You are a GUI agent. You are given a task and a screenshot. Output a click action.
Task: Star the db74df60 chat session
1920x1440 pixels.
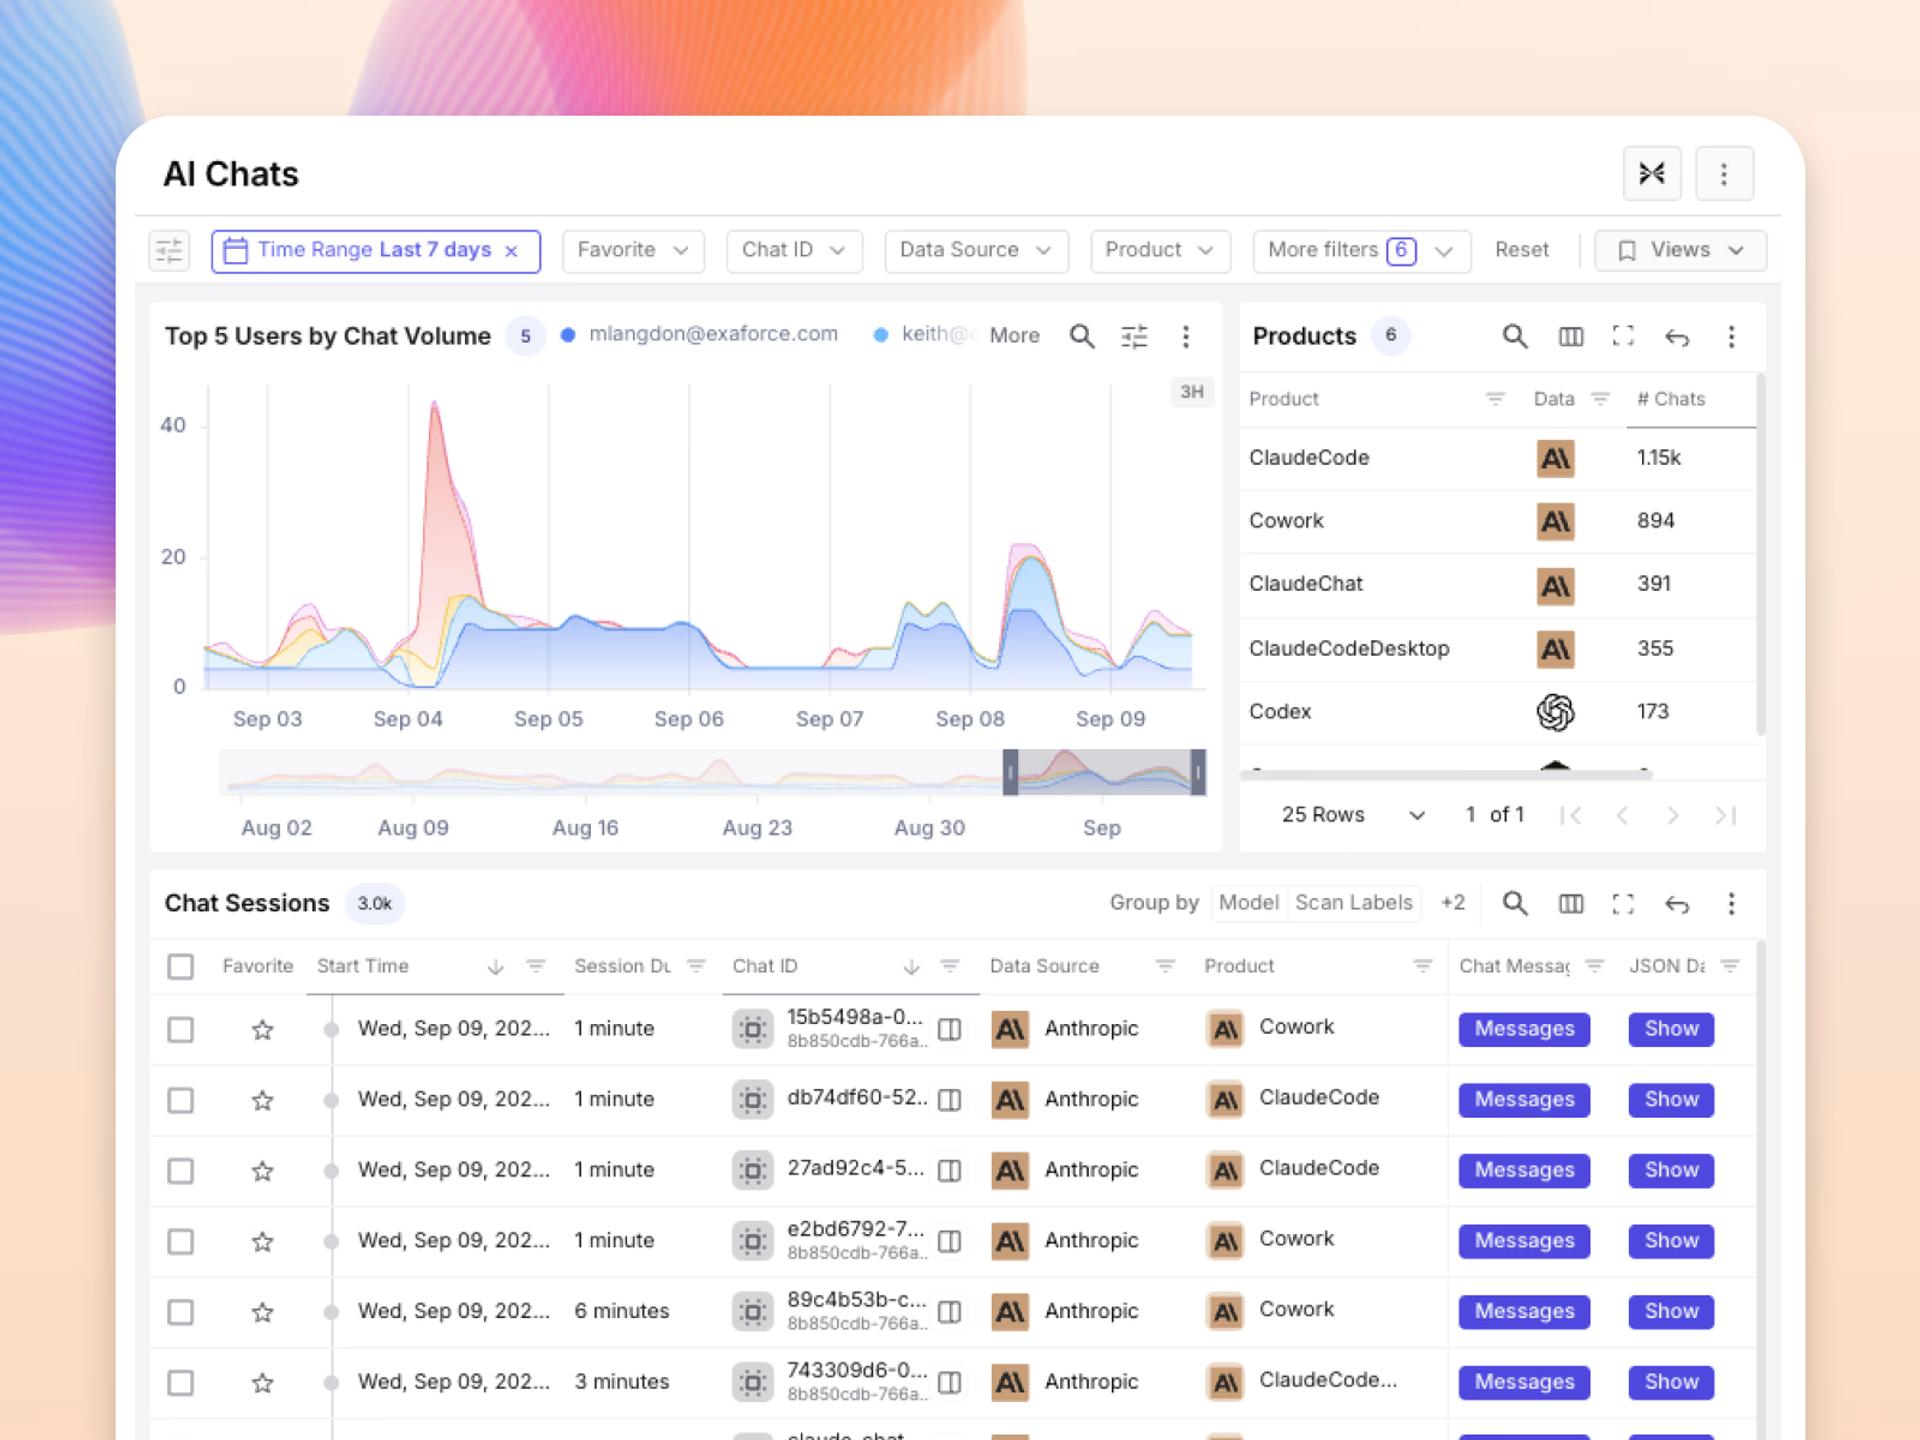(x=262, y=1100)
